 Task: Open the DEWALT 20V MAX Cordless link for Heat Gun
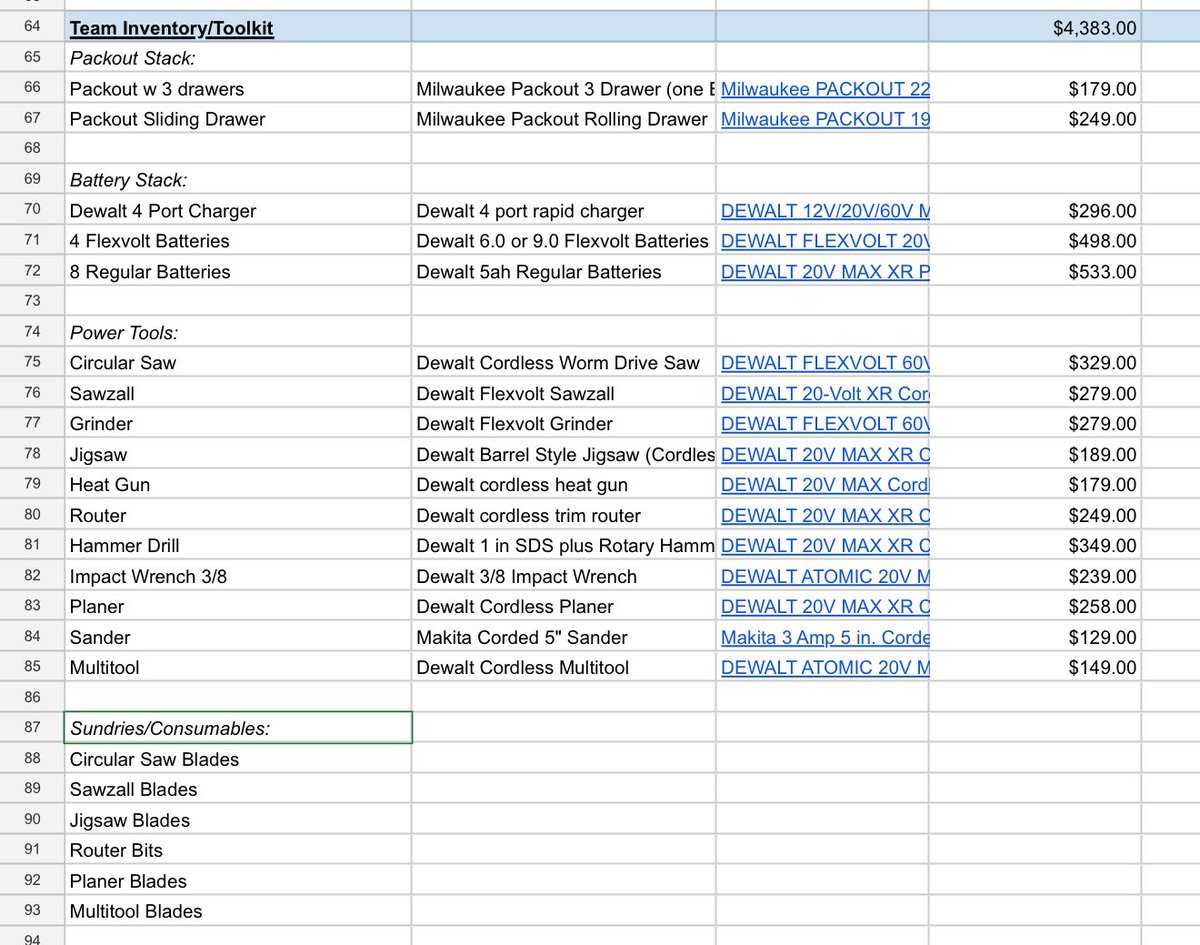(824, 485)
